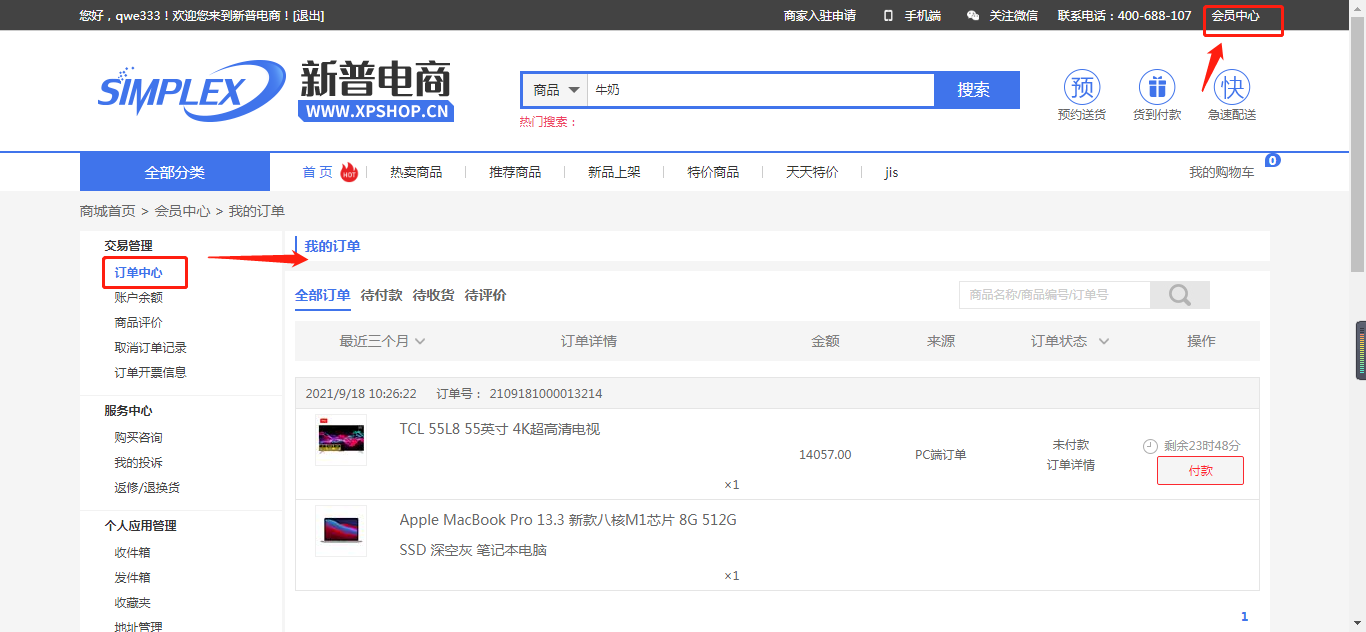1366x632 pixels.
Task: Click the 预约送货 scheduled delivery icon
Action: coord(1082,88)
